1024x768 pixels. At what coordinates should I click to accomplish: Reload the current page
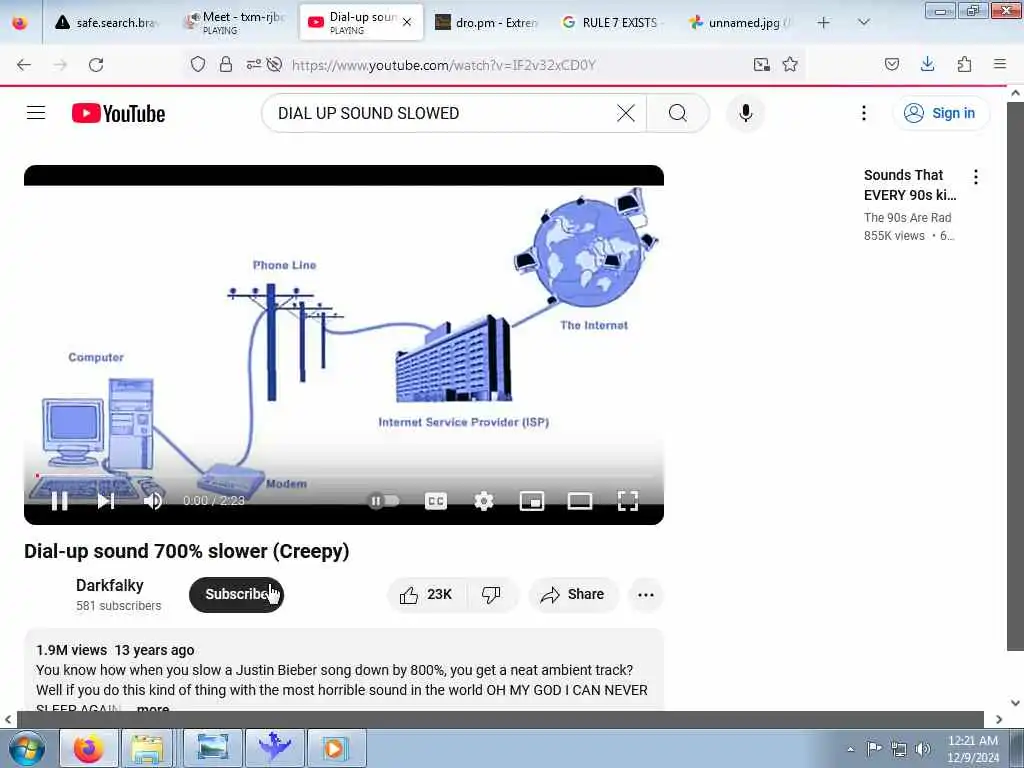(96, 65)
